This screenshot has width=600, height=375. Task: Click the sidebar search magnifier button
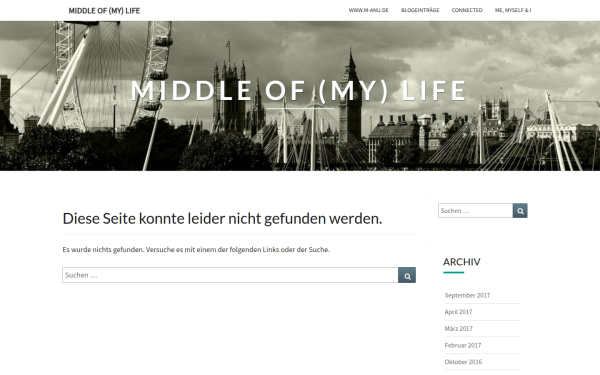520,210
